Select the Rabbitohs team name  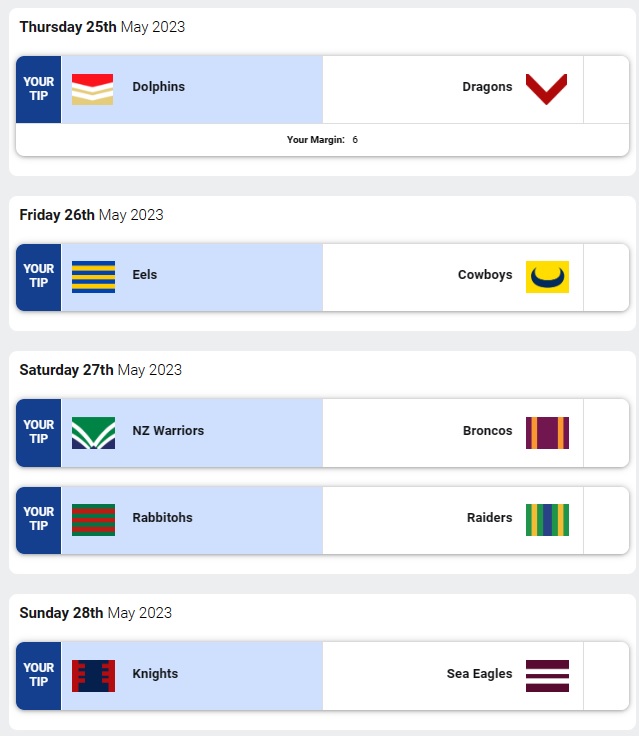(x=162, y=518)
